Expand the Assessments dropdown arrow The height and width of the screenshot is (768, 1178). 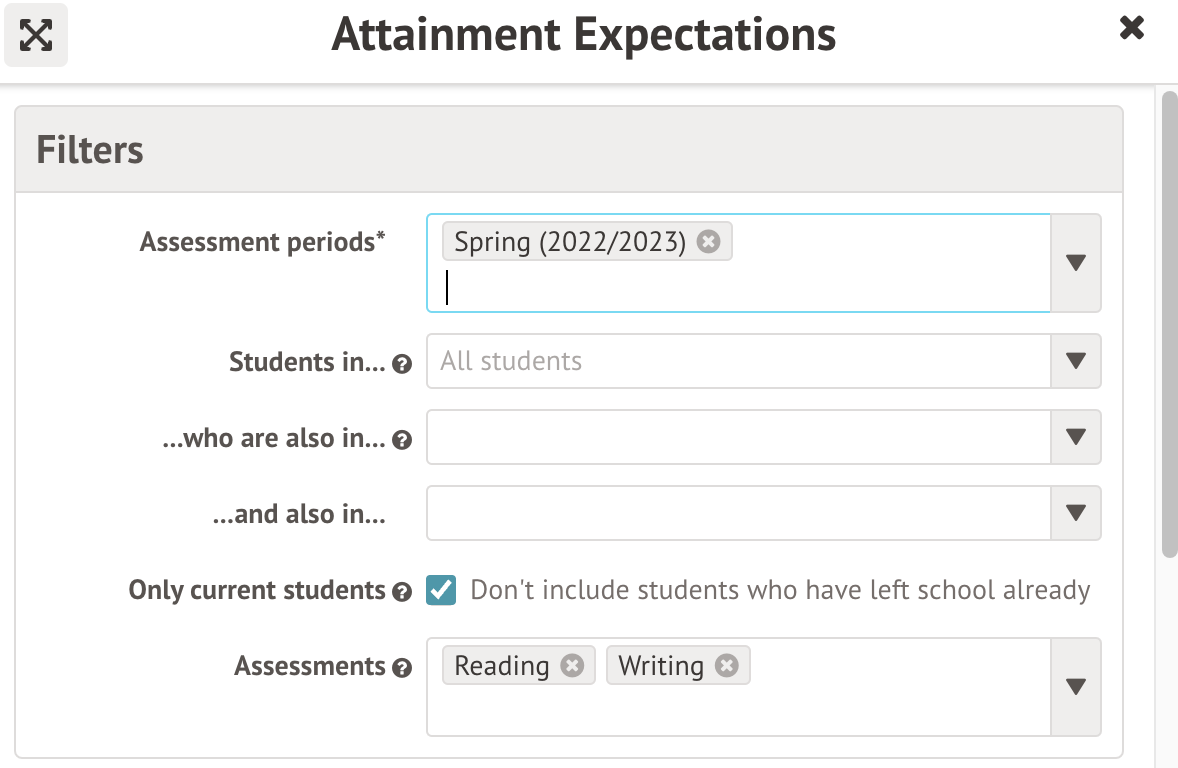[1076, 687]
